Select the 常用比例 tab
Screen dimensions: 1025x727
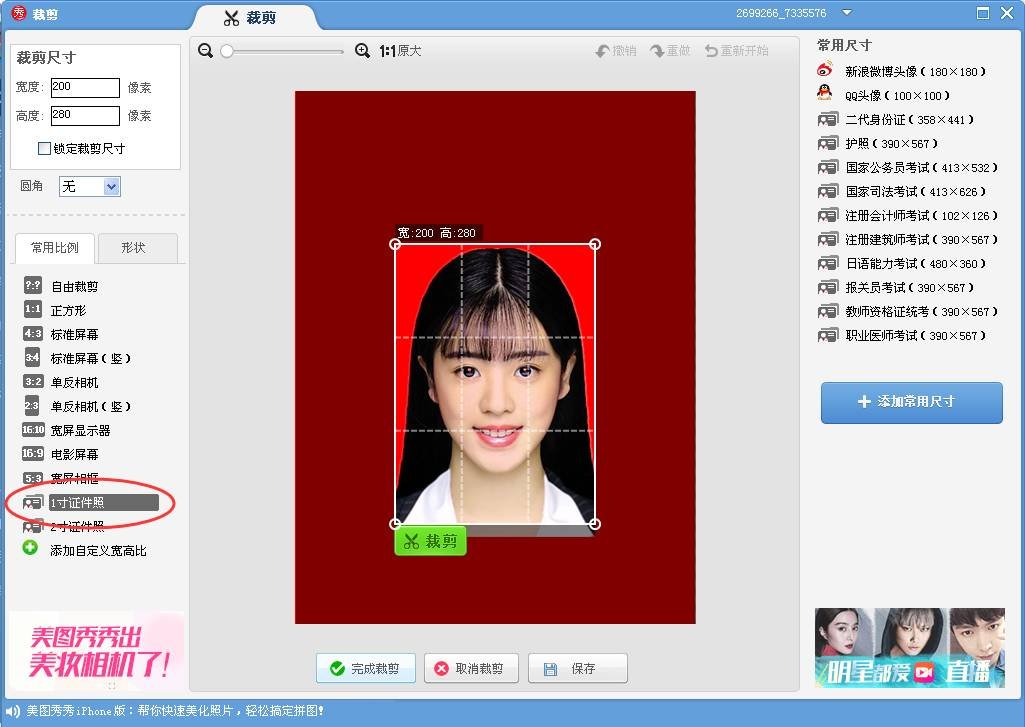click(x=54, y=248)
